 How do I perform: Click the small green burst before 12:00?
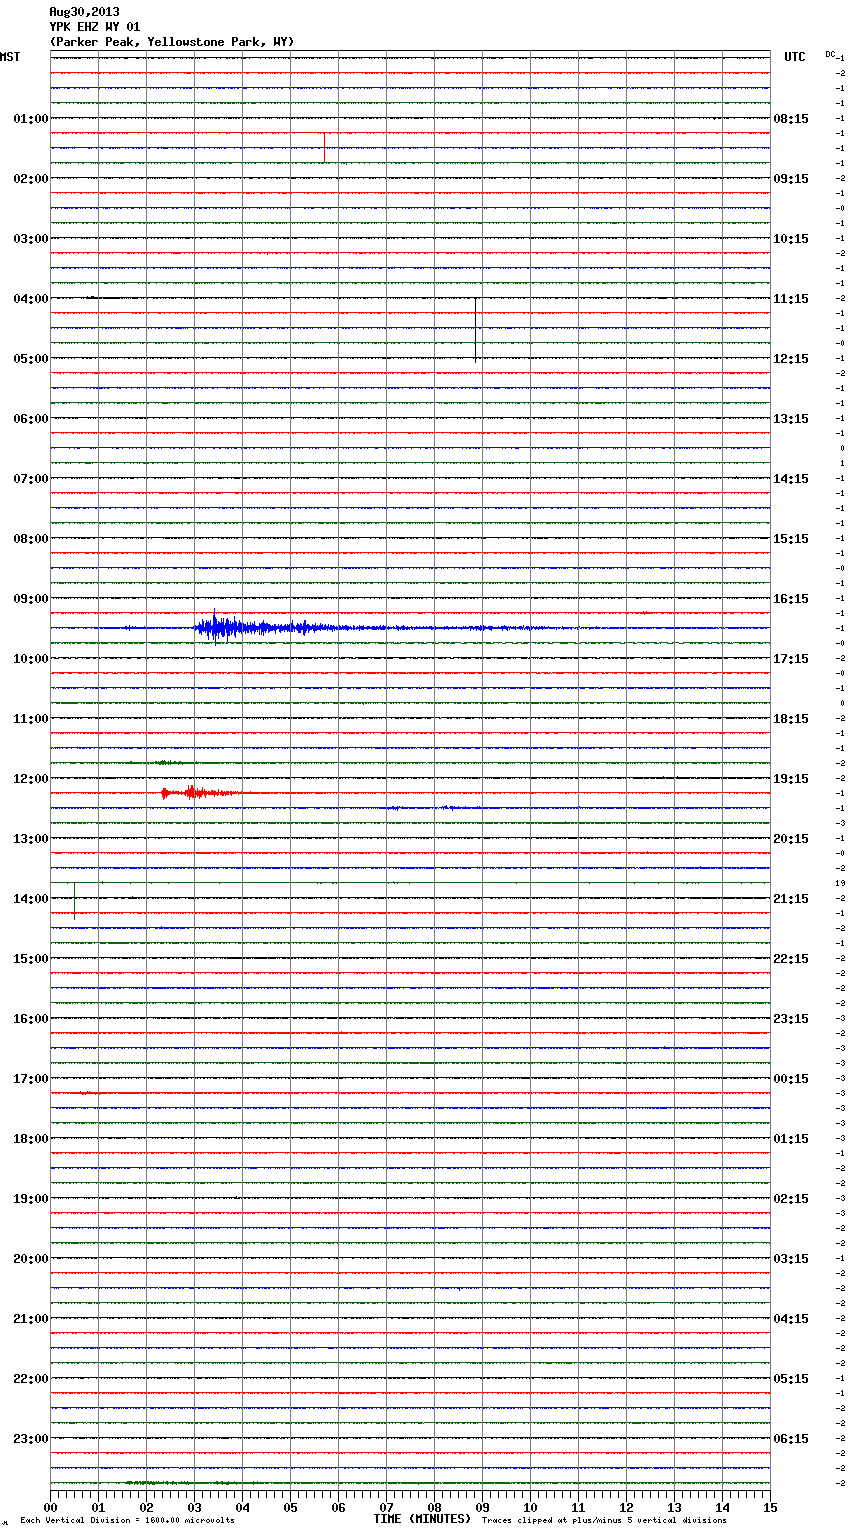click(168, 762)
